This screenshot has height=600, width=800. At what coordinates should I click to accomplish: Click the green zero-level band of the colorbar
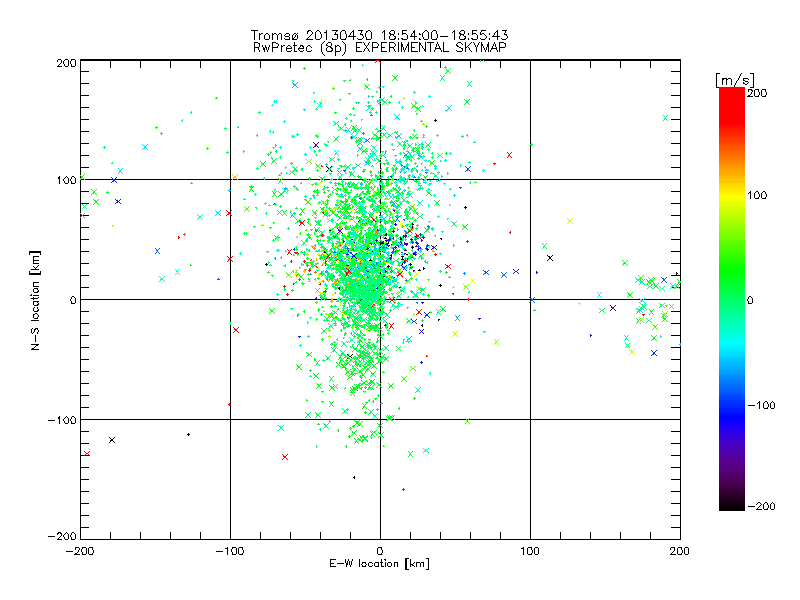point(732,299)
